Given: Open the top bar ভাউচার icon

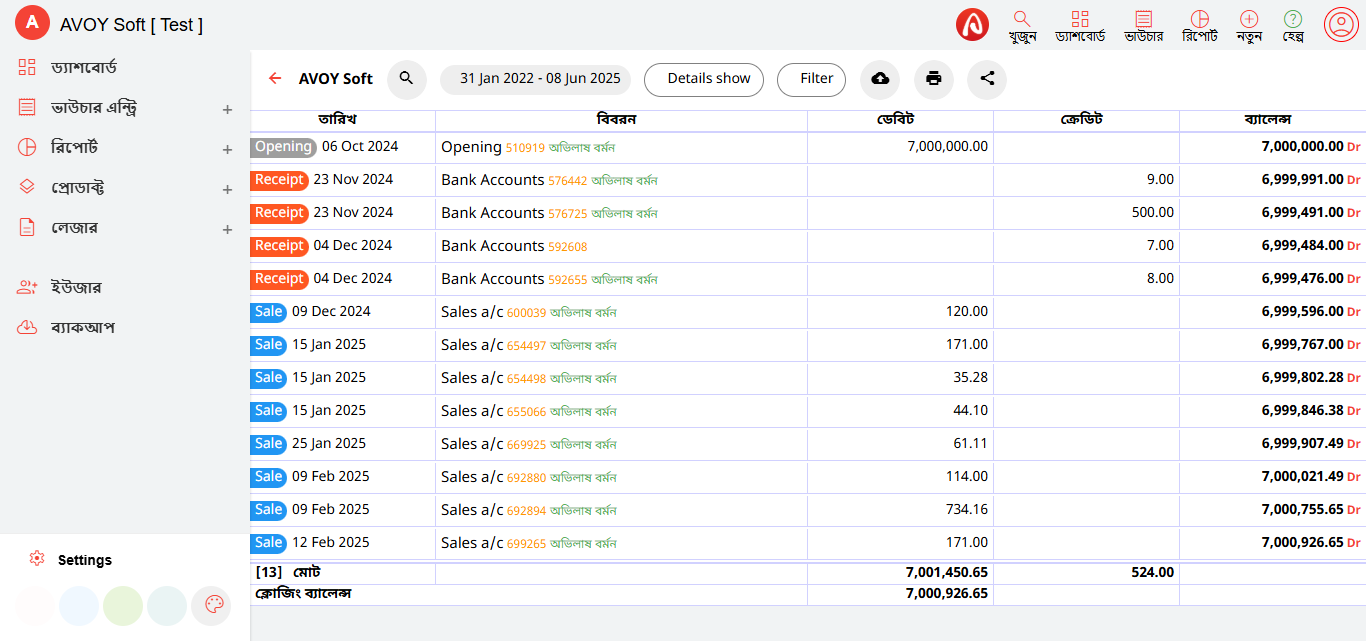Looking at the screenshot, I should [1144, 25].
